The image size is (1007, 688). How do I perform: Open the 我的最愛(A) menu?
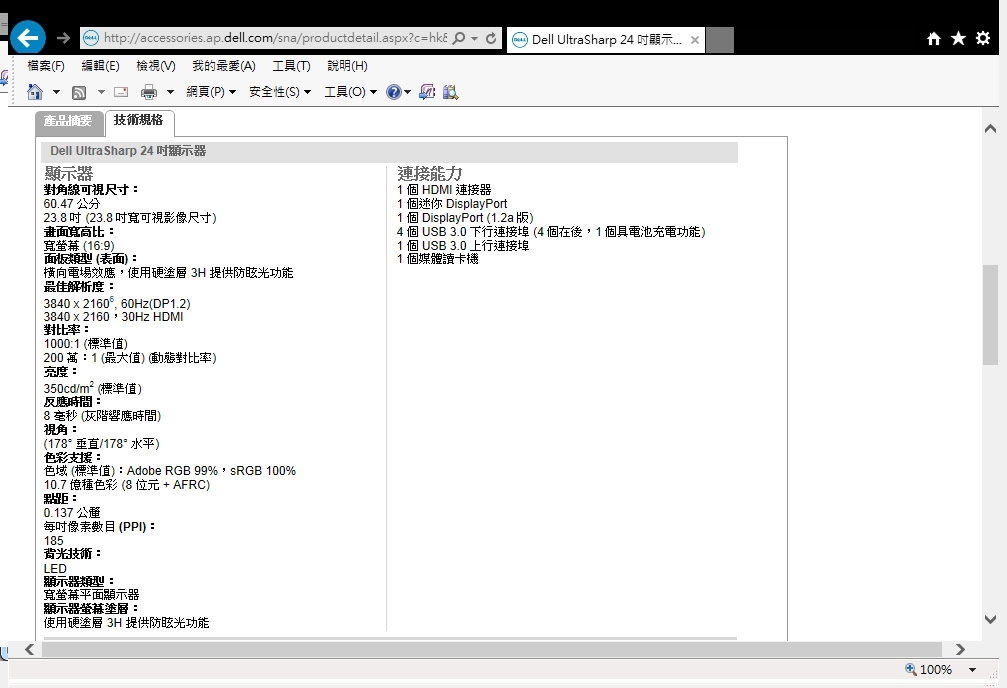(x=223, y=66)
